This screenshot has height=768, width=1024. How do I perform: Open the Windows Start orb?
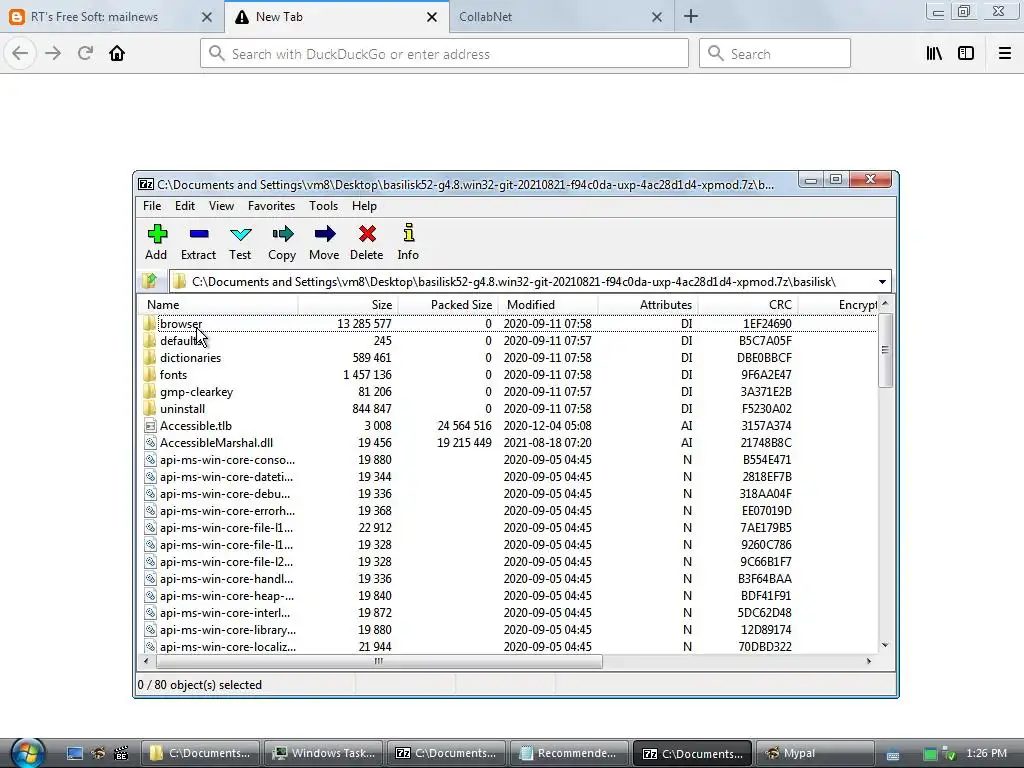pos(26,753)
